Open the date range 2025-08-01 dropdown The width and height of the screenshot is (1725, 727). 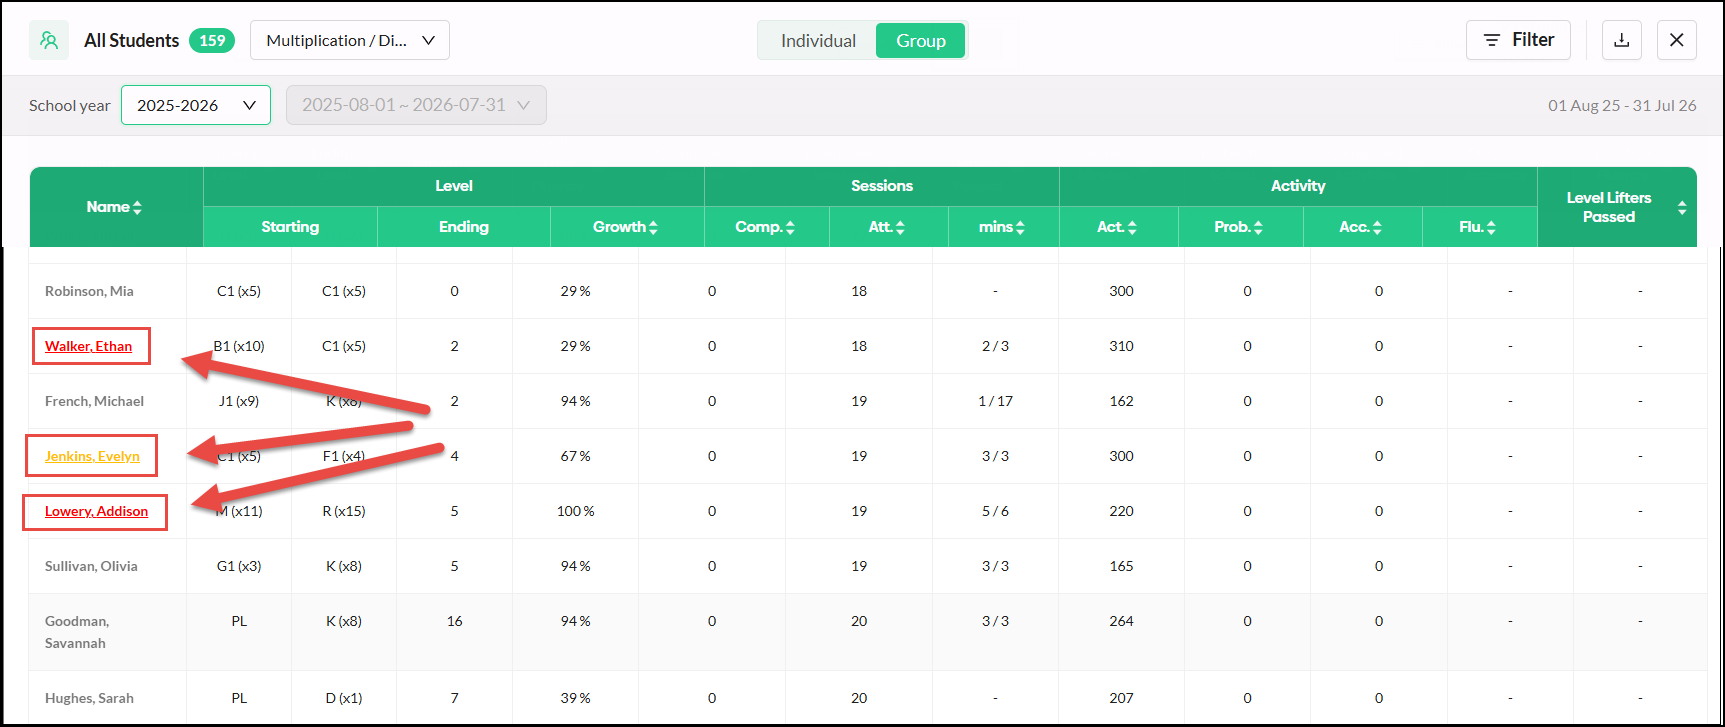416,105
